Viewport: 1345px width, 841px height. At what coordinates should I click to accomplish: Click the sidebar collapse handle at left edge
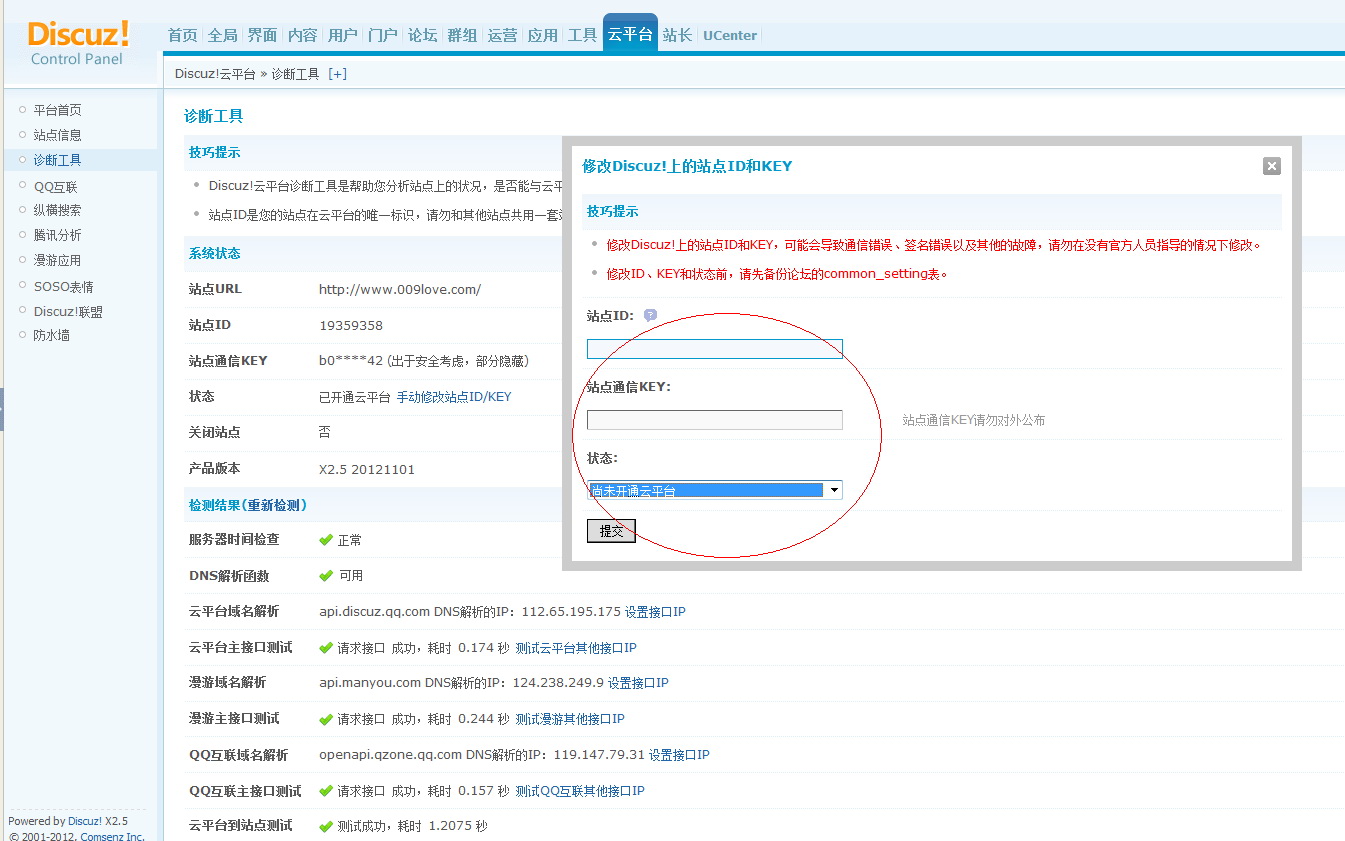click(2, 409)
